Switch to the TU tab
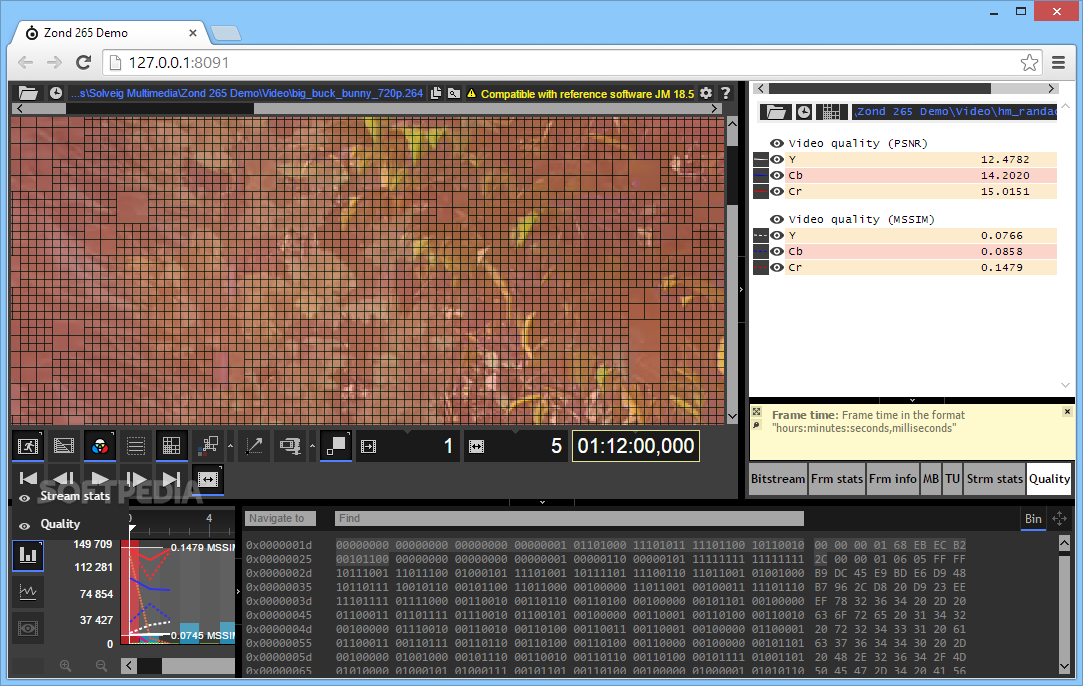This screenshot has height=686, width=1083. (952, 479)
